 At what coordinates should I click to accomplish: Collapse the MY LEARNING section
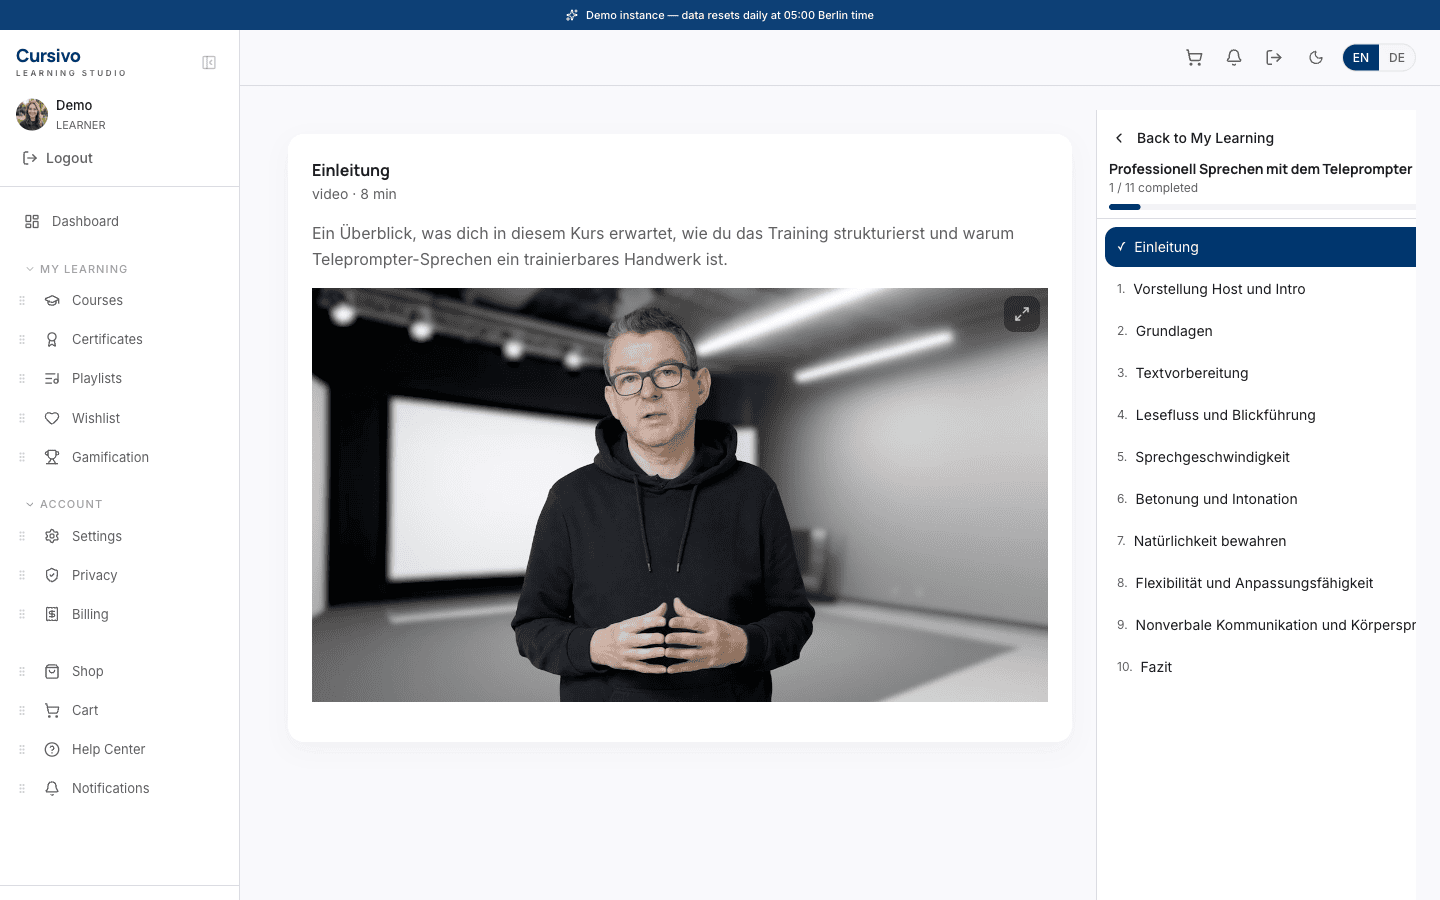coord(28,268)
